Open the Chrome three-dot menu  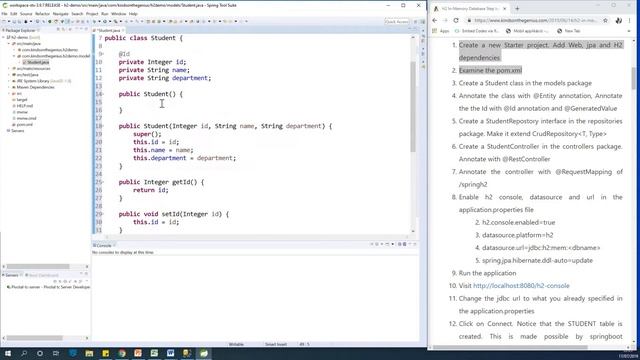pos(629,20)
